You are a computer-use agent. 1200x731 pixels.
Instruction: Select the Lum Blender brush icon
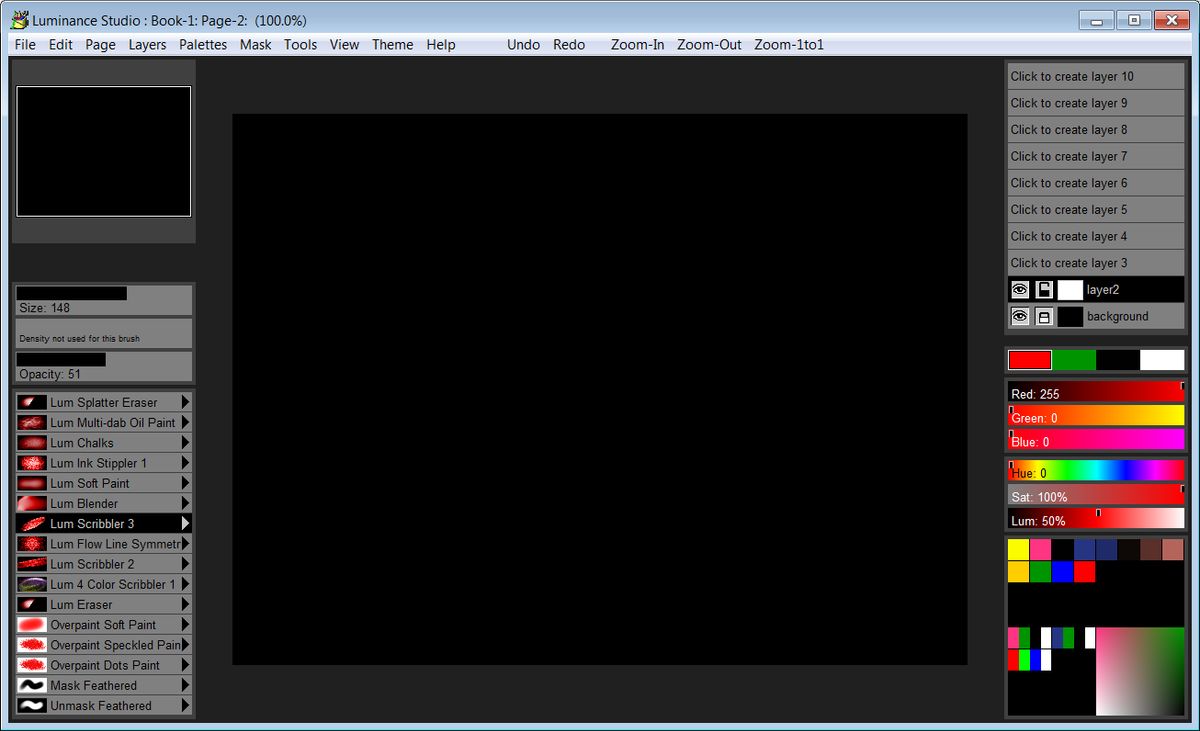[x=32, y=503]
